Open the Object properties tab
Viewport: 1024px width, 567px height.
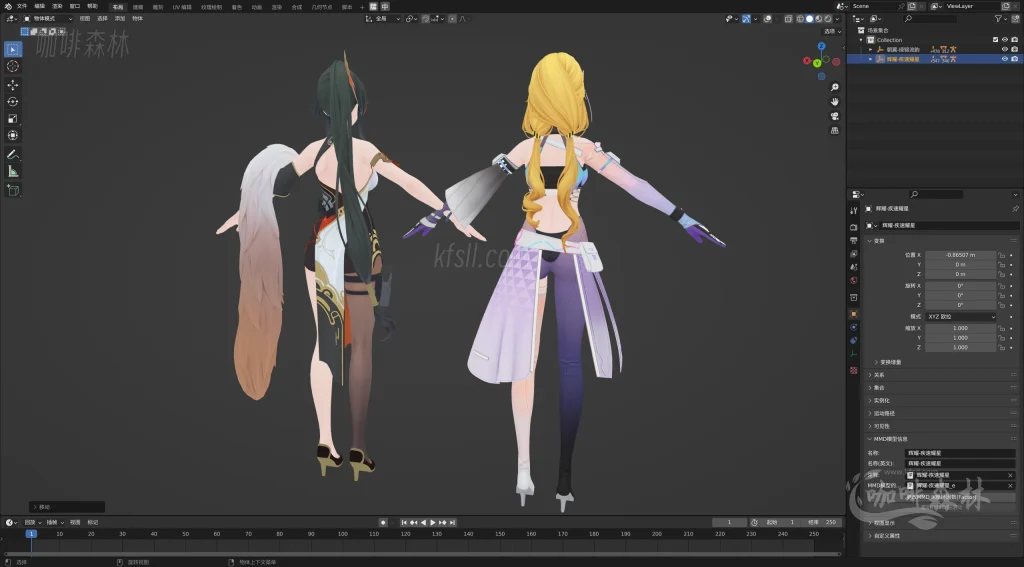coord(854,314)
